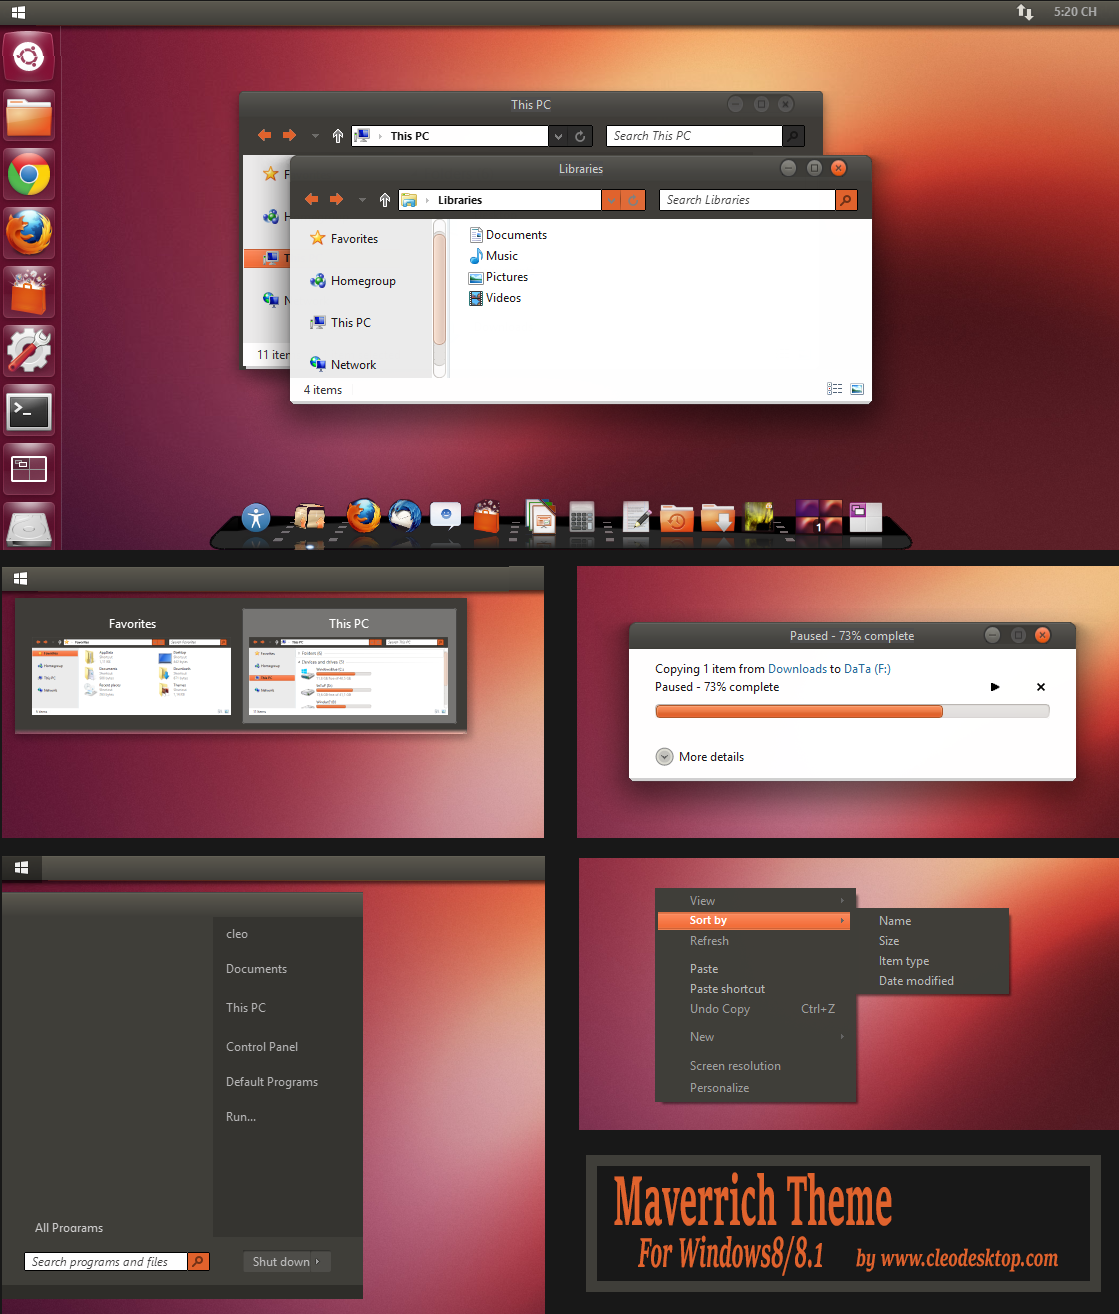Go up one level in Libraries window
This screenshot has height=1314, width=1119.
[x=385, y=200]
